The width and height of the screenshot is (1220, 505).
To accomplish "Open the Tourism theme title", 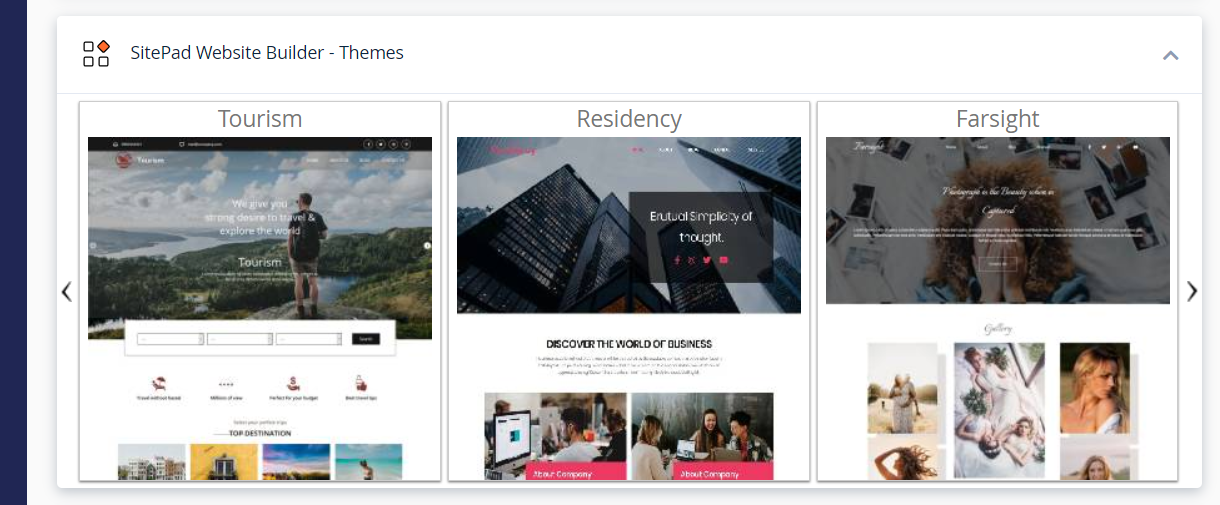I will tap(260, 119).
